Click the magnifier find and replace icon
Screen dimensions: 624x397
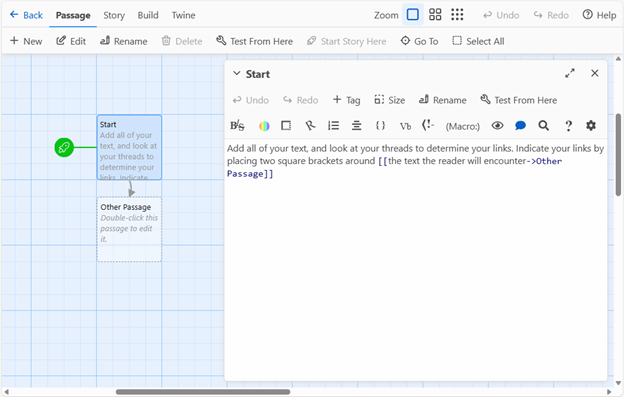(x=544, y=126)
